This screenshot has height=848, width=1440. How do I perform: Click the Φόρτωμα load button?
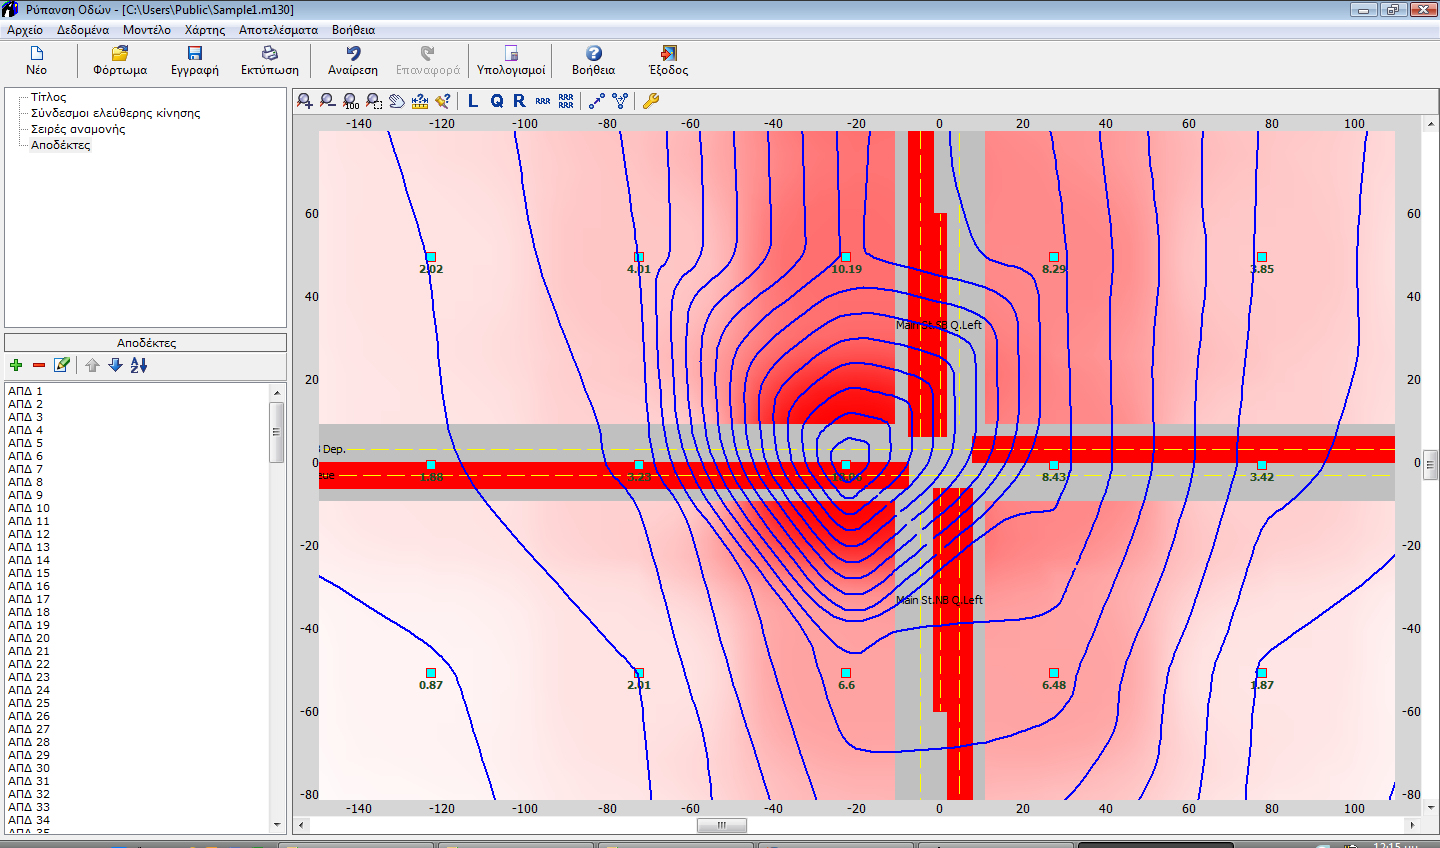[120, 61]
